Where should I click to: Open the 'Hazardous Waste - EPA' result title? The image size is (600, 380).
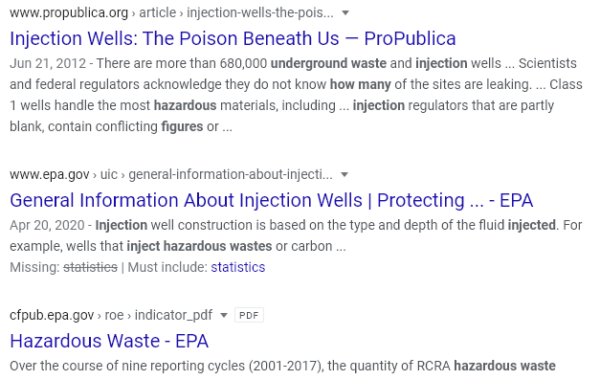[x=109, y=341]
